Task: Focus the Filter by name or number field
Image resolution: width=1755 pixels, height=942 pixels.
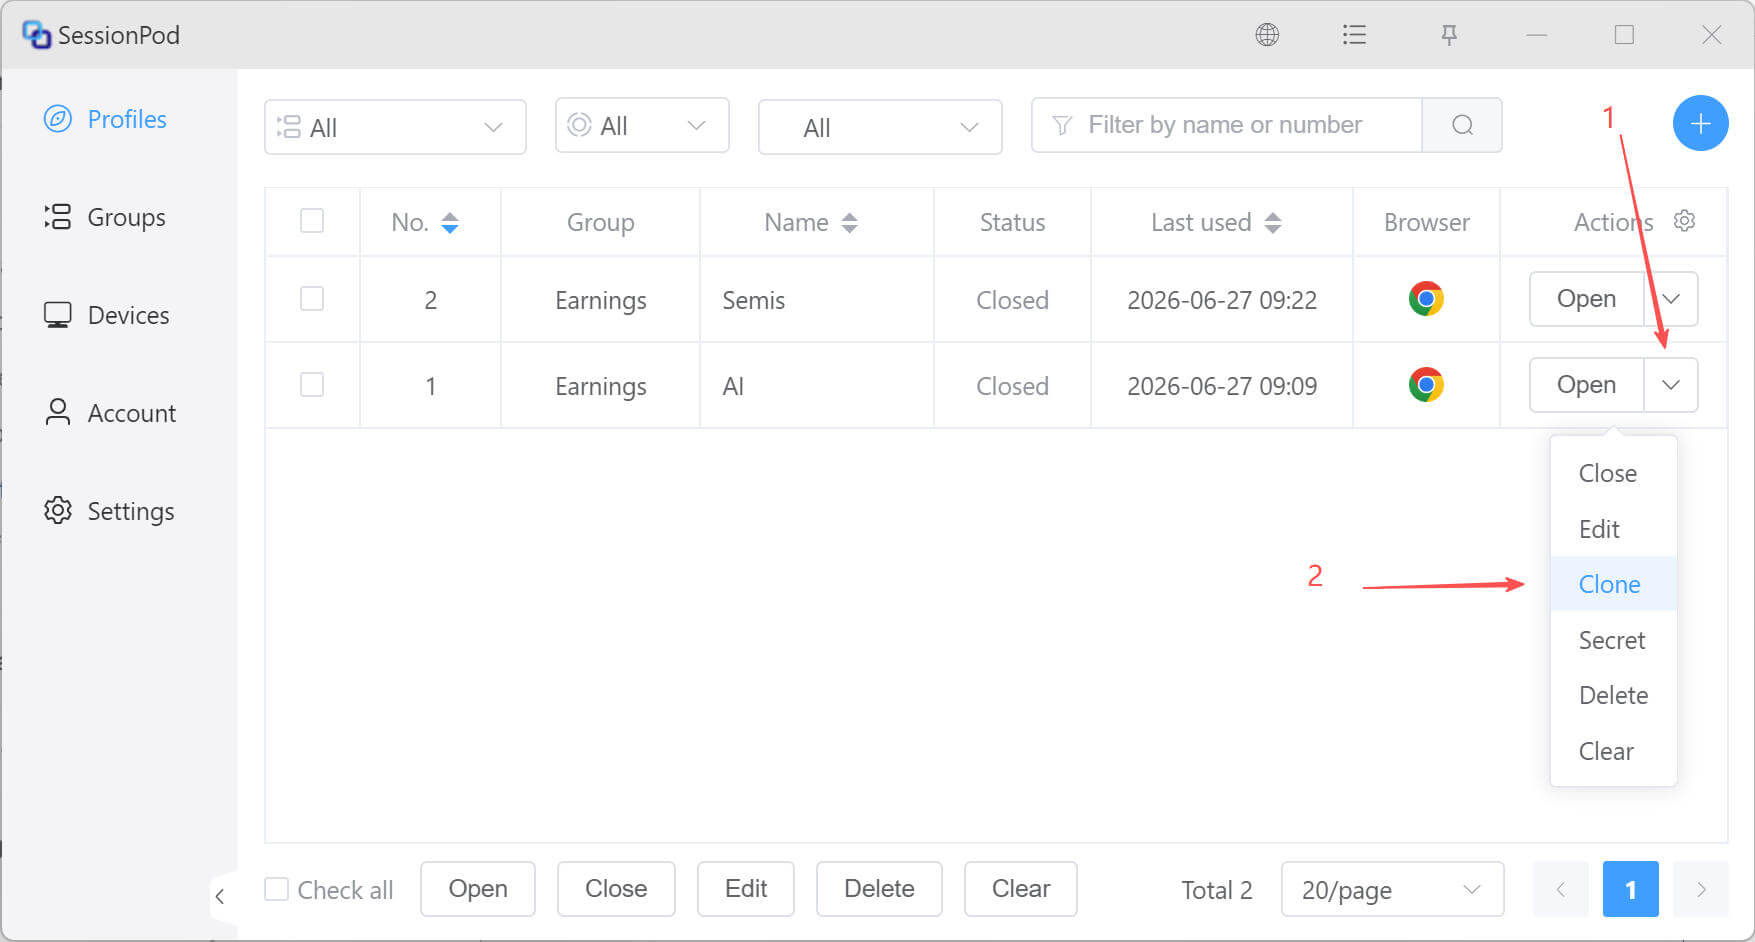Action: click(1226, 125)
